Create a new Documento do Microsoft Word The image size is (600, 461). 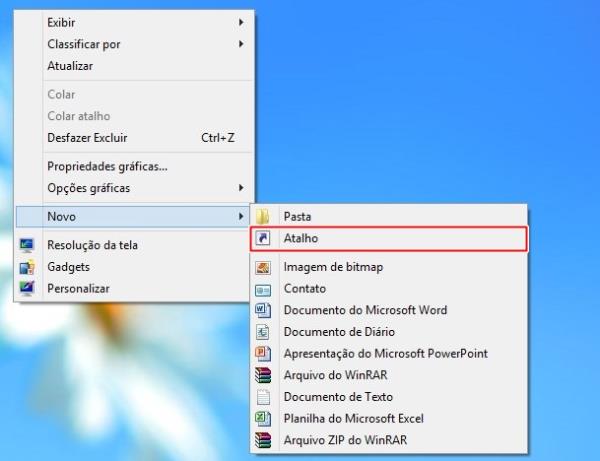pyautogui.click(x=389, y=310)
